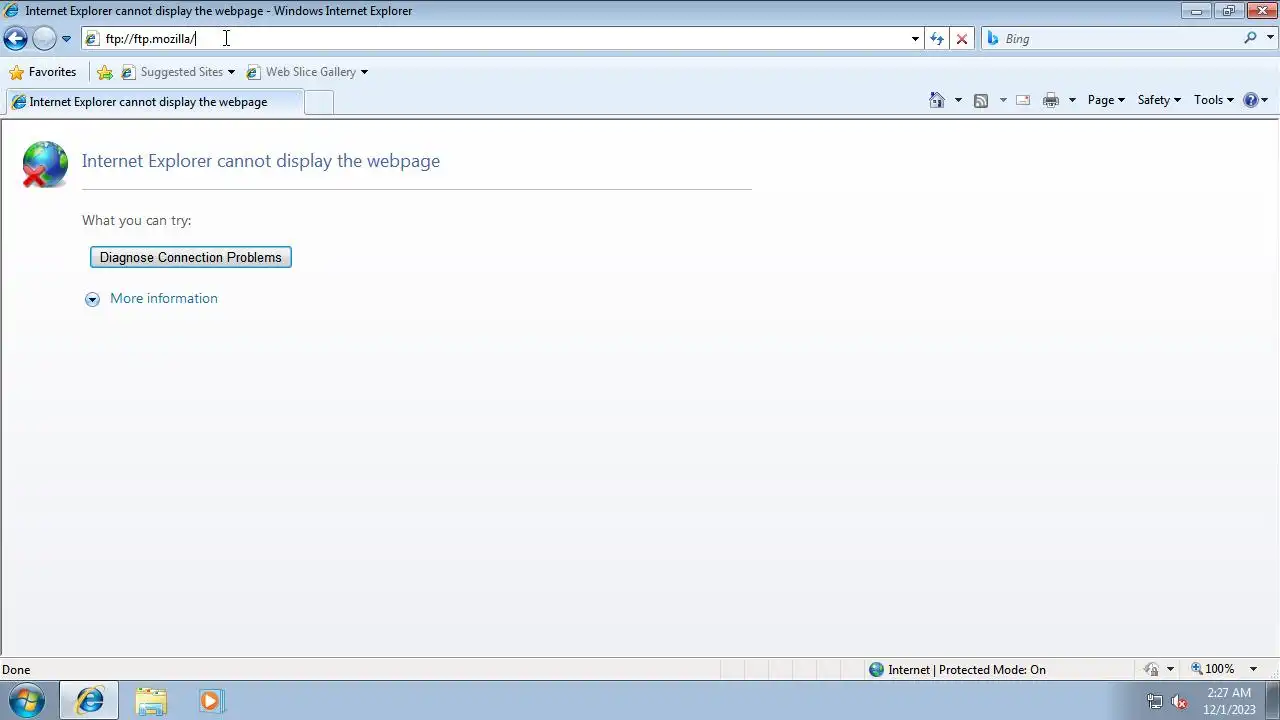Click the Read Mail envelope icon
The image size is (1280, 720).
(1023, 100)
